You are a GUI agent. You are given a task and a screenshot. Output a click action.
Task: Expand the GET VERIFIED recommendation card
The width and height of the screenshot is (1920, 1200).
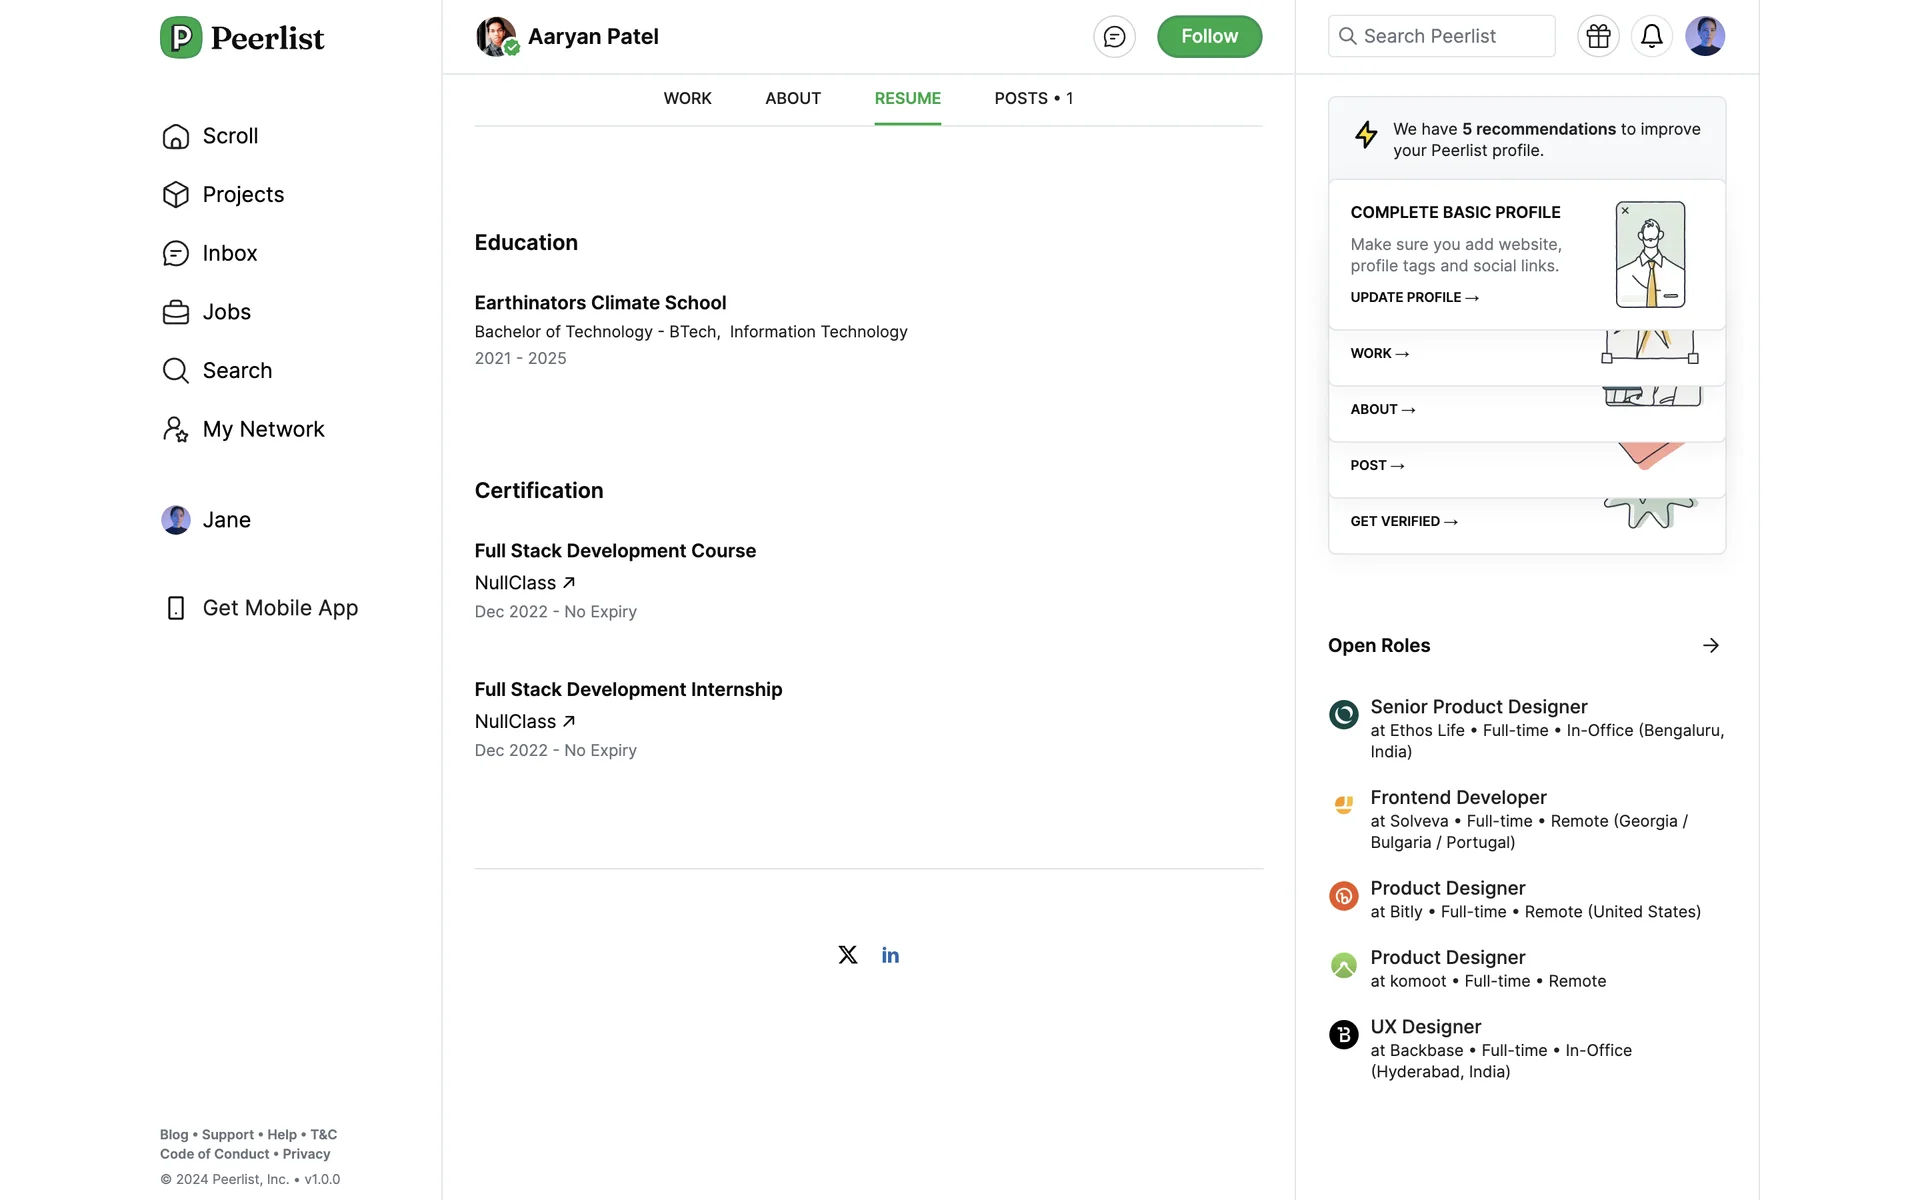tap(1403, 521)
